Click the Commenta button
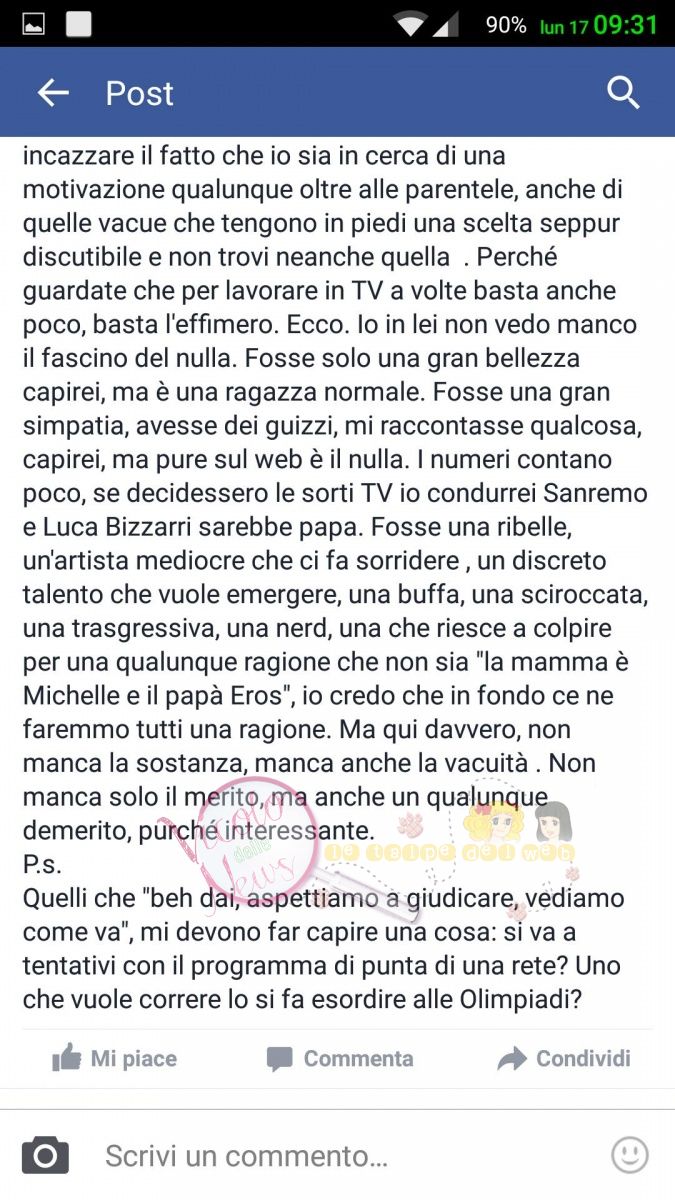Screen dimensions: 675x1200 point(340,1058)
